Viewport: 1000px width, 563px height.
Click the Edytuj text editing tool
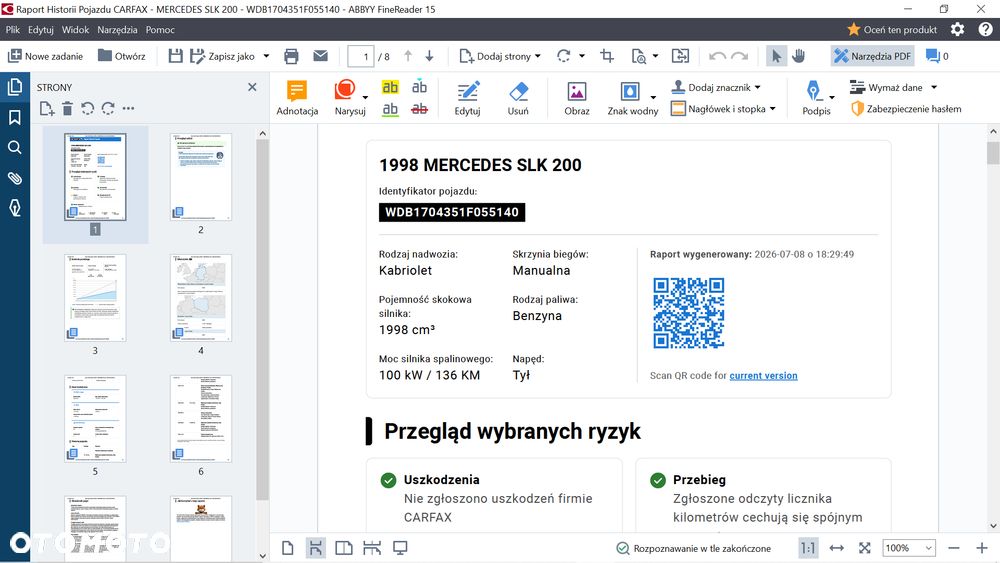tap(467, 98)
